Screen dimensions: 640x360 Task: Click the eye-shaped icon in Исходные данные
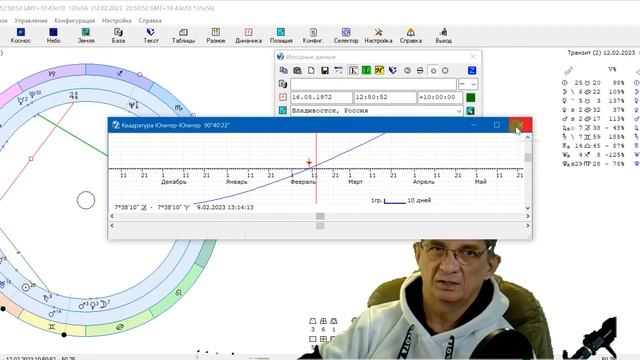407,71
